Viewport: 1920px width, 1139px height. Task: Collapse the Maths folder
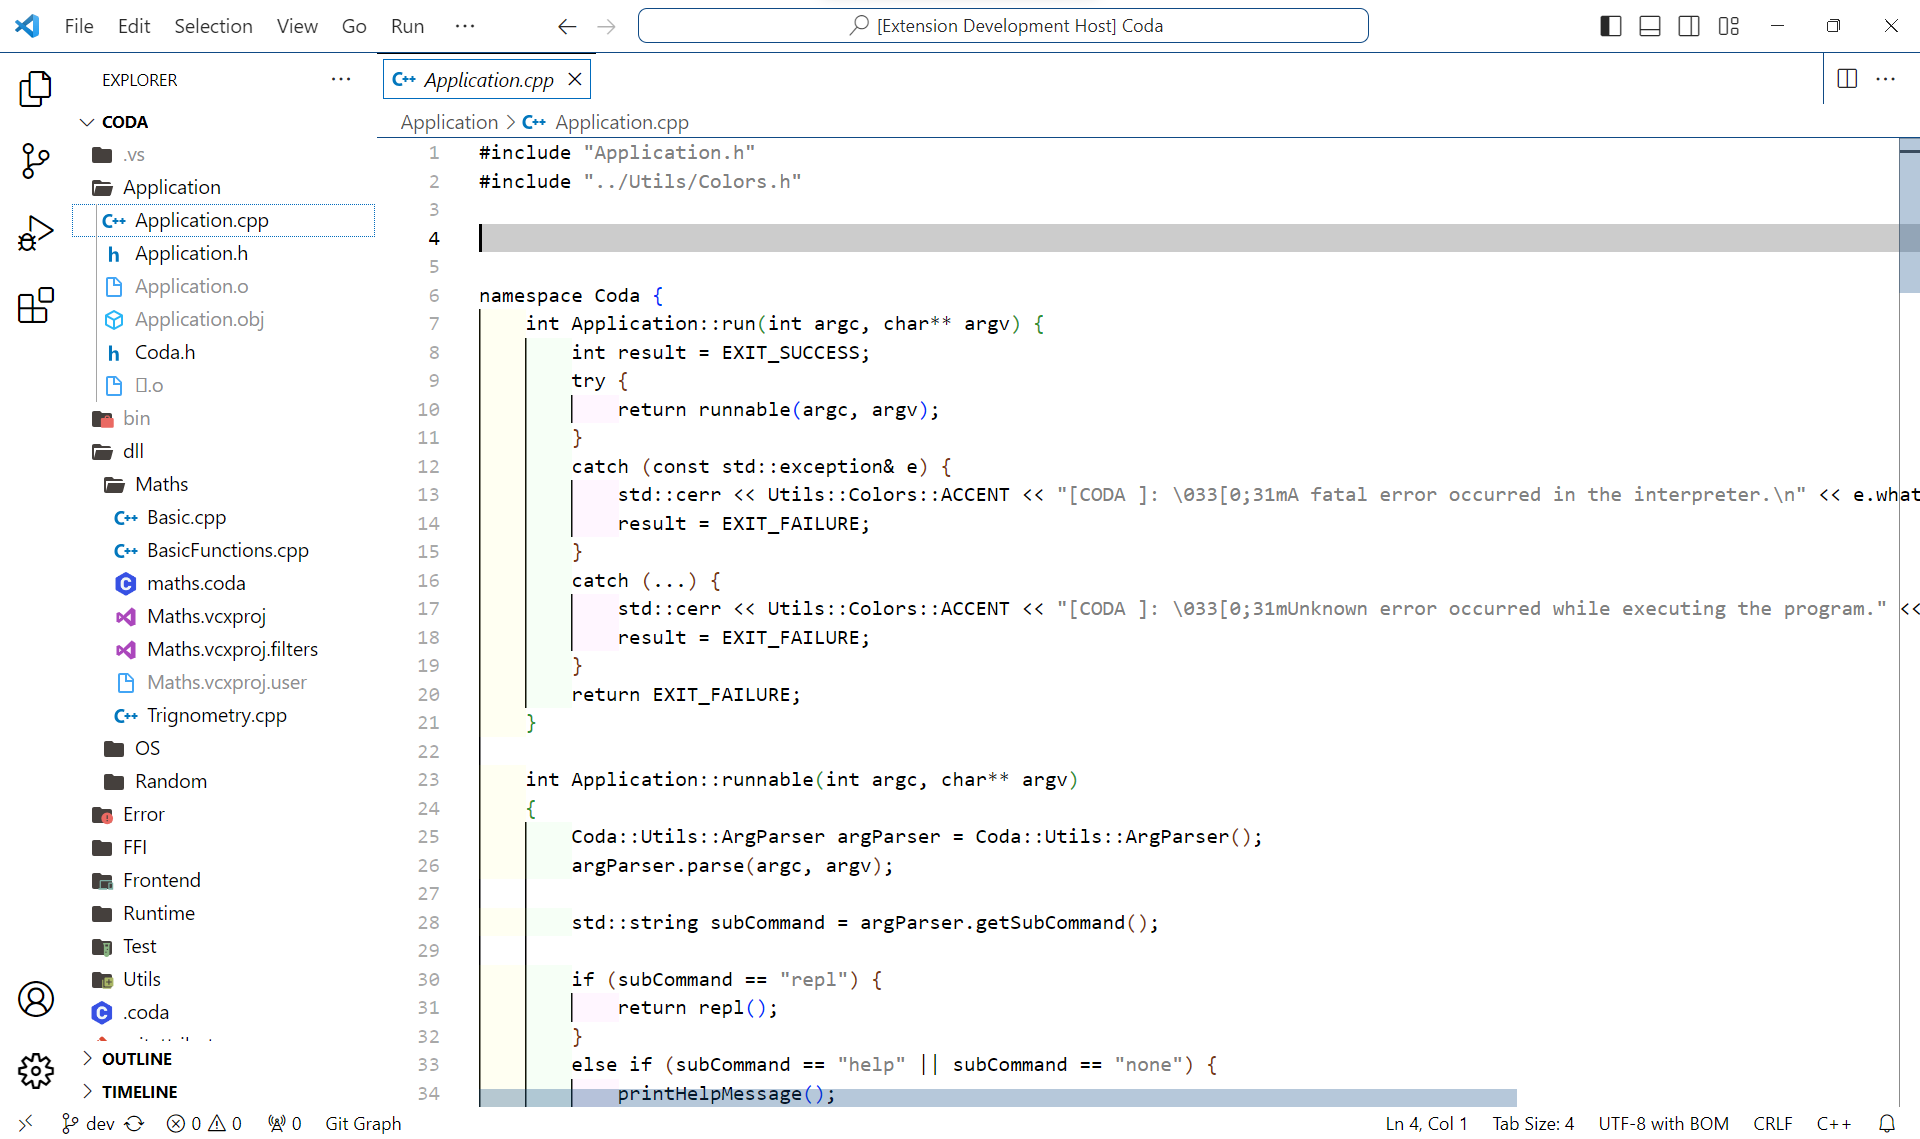click(226, 485)
